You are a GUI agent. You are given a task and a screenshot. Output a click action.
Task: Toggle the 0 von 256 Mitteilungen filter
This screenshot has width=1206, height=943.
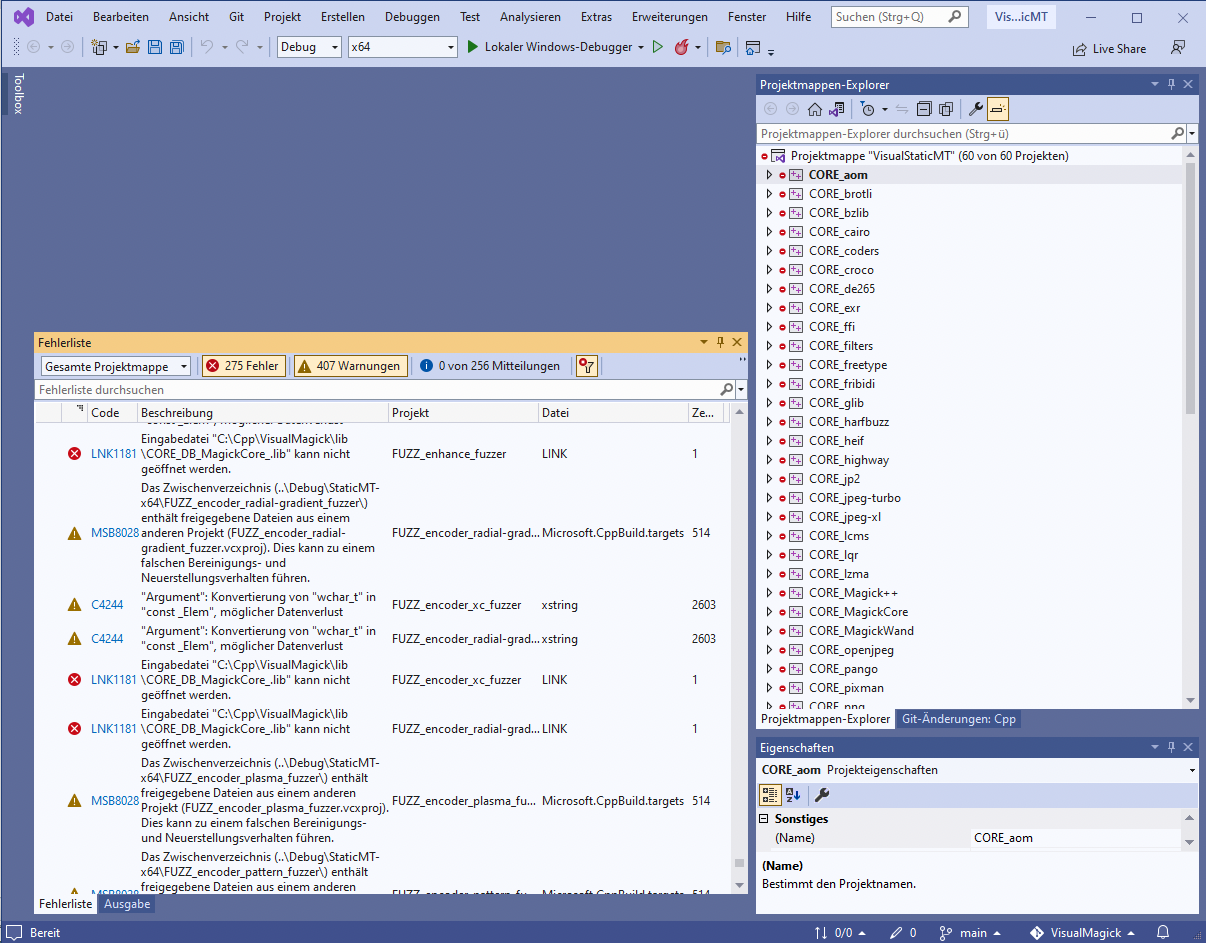pos(489,366)
